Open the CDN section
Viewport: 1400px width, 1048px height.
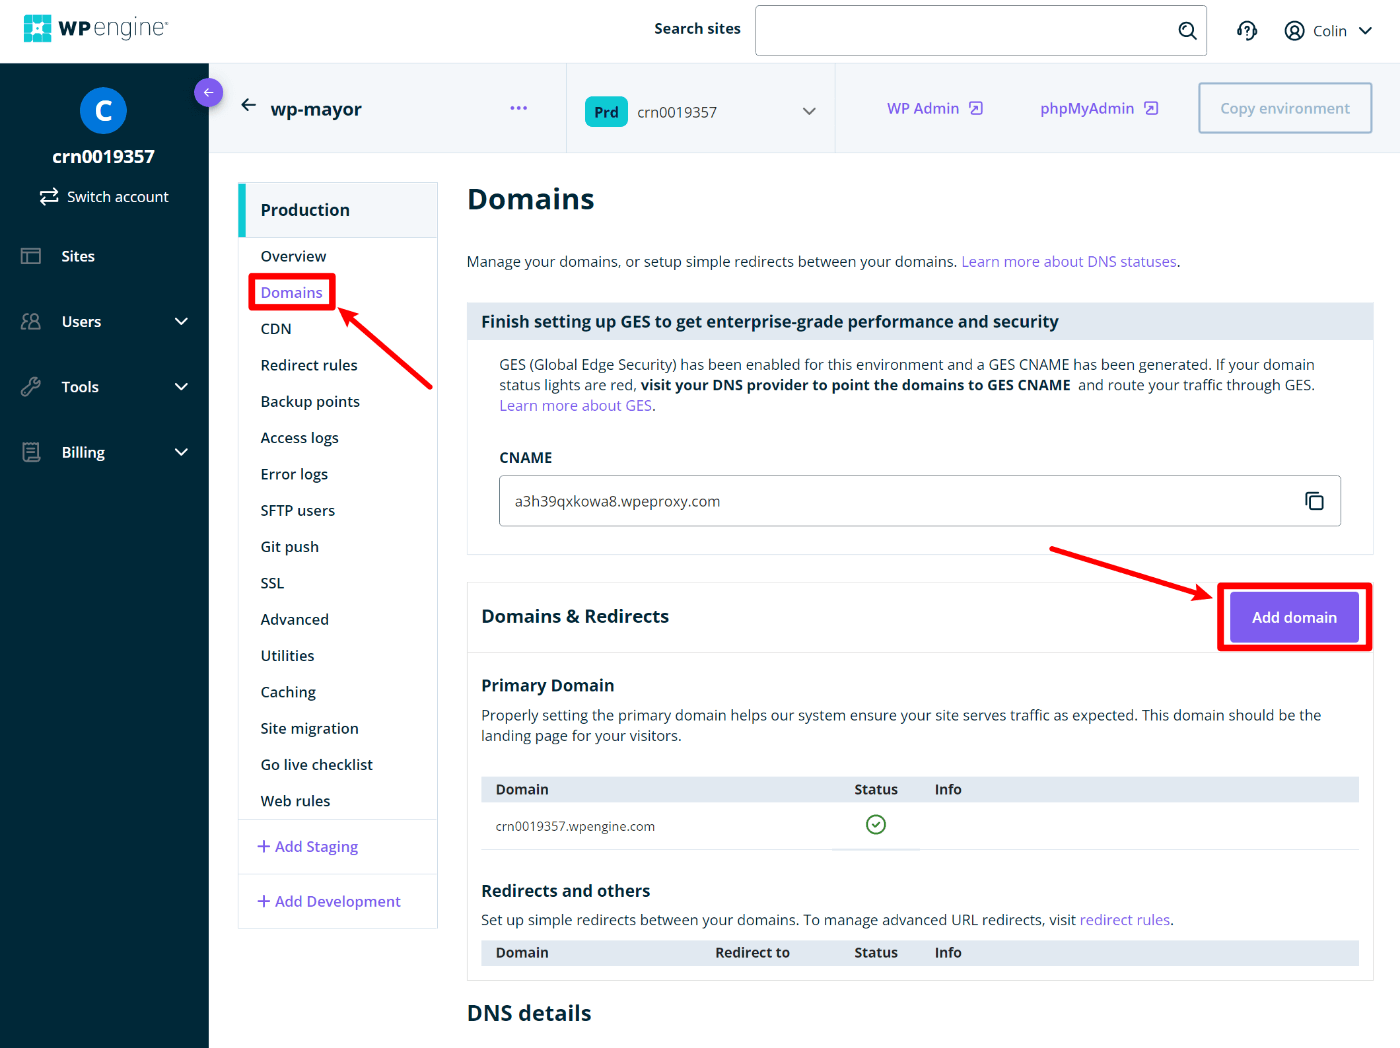[x=276, y=329]
